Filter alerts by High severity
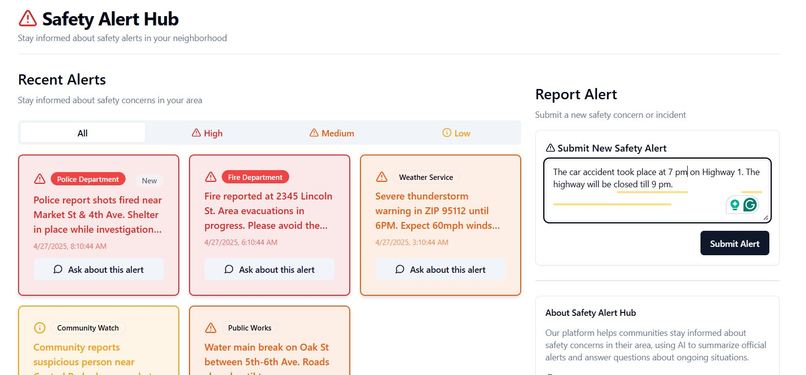Screen dimensions: 806x375 click(x=207, y=133)
